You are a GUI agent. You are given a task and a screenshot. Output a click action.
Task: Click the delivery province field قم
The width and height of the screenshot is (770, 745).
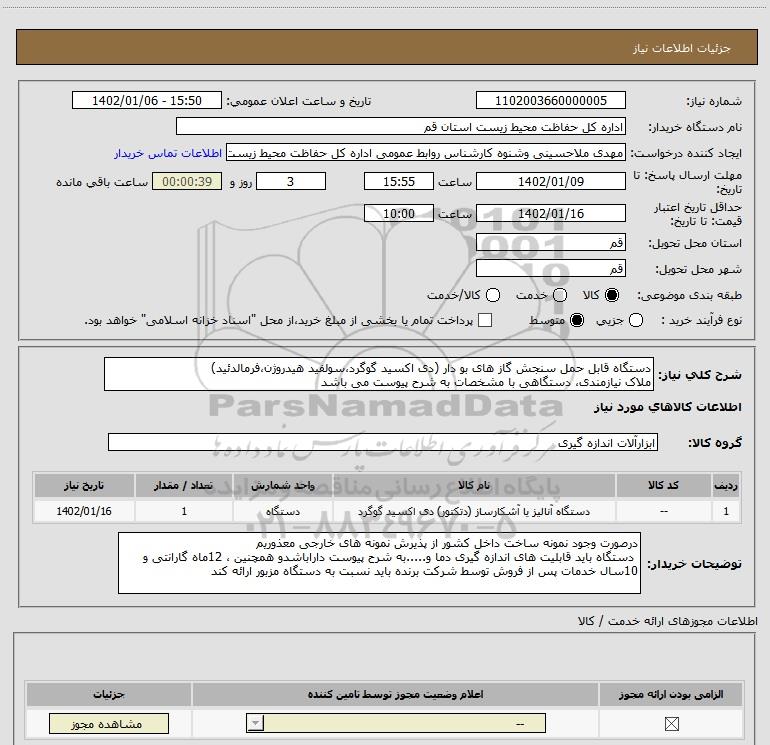pos(550,243)
